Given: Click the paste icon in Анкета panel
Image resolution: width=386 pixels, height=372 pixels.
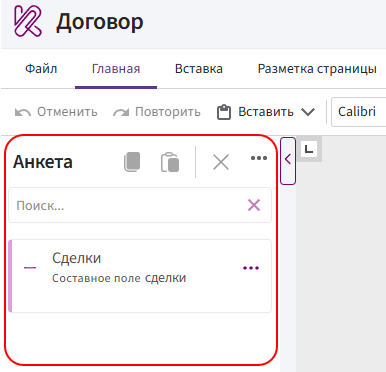Looking at the screenshot, I should 170,162.
